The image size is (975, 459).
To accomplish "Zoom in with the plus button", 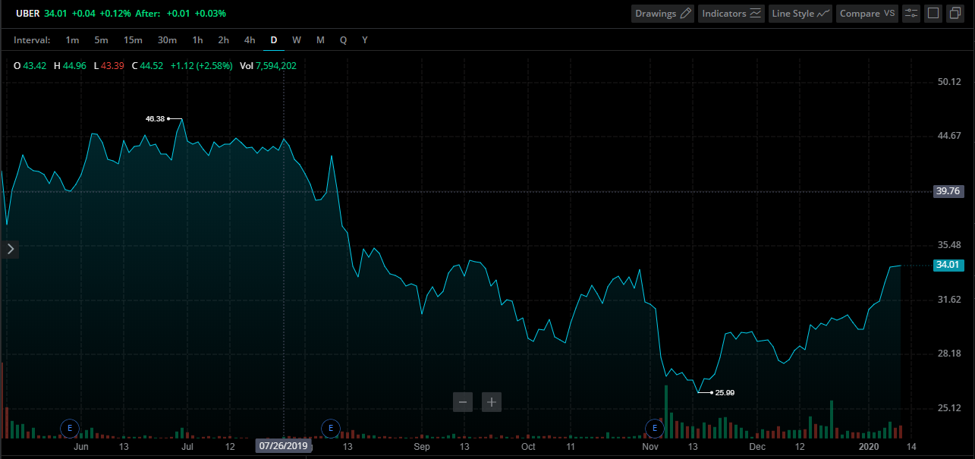I will pos(491,402).
